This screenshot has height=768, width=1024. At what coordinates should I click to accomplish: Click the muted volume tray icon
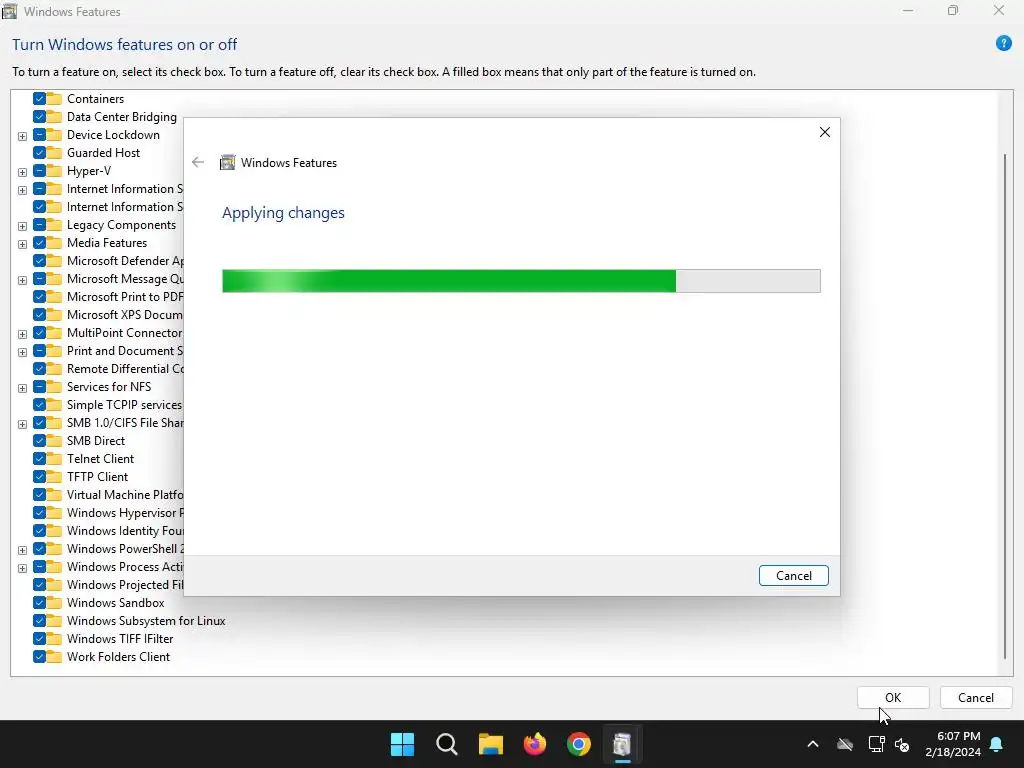(x=902, y=744)
